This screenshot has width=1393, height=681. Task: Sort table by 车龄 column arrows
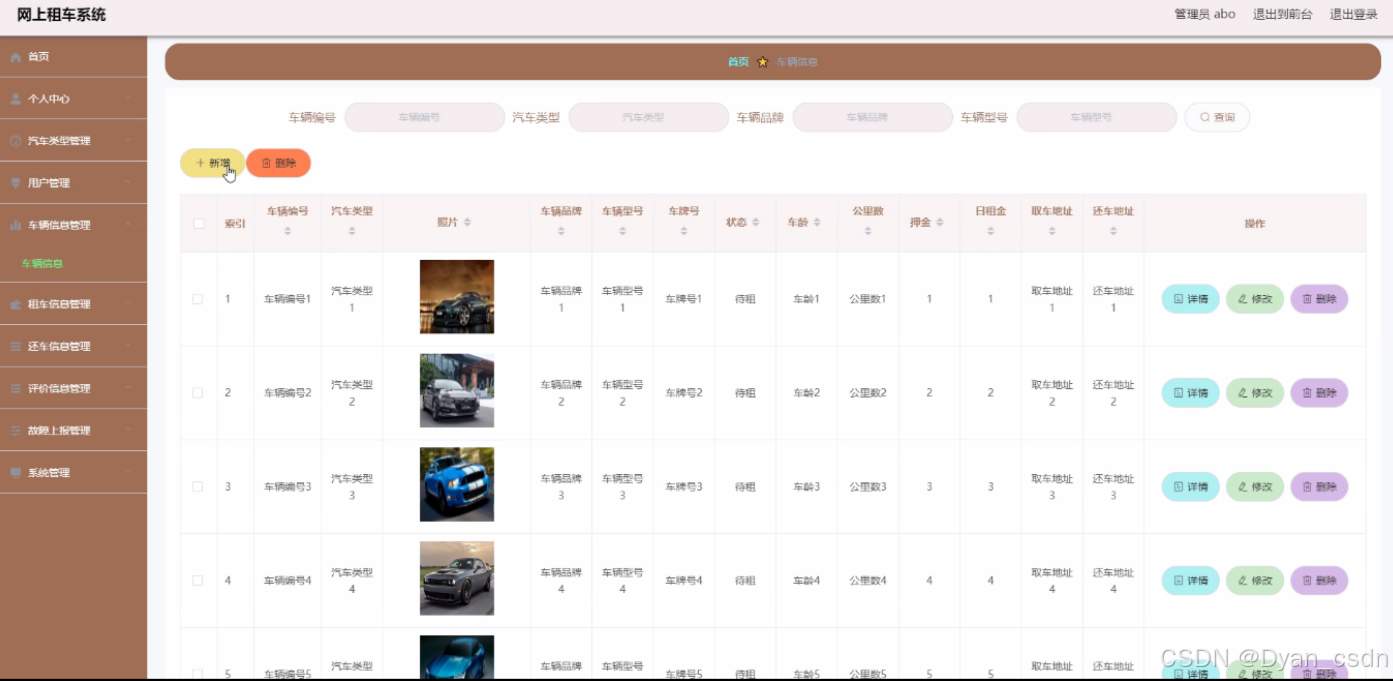tap(817, 222)
